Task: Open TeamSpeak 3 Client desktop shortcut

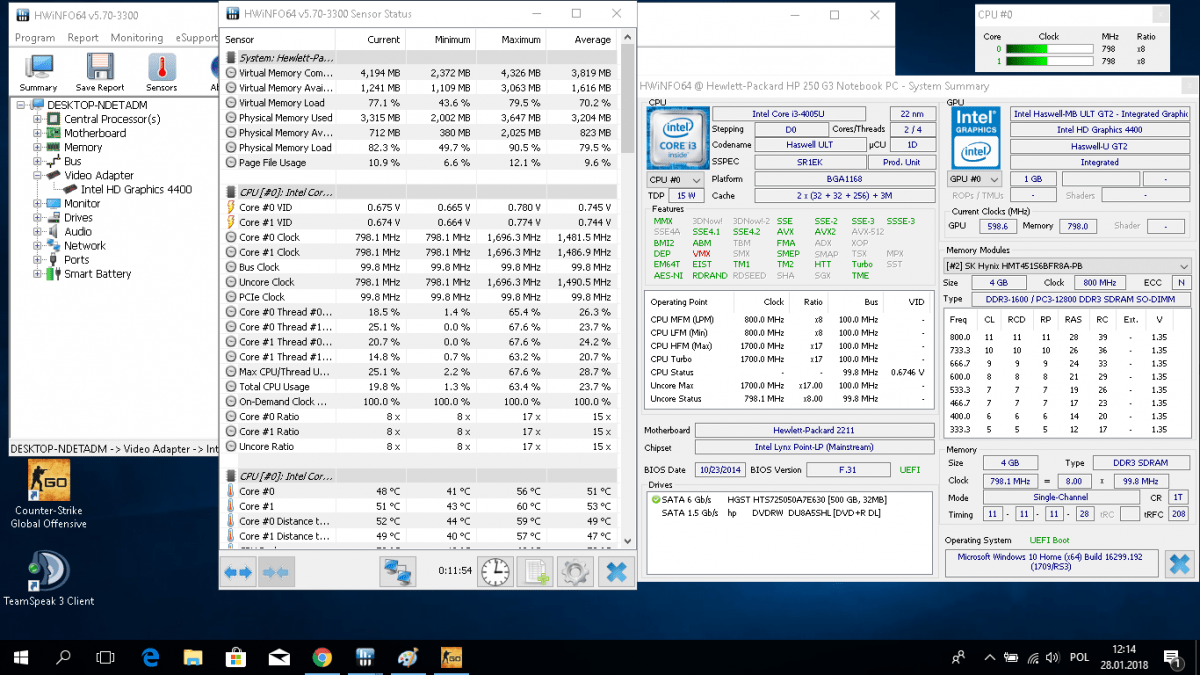Action: tap(49, 580)
